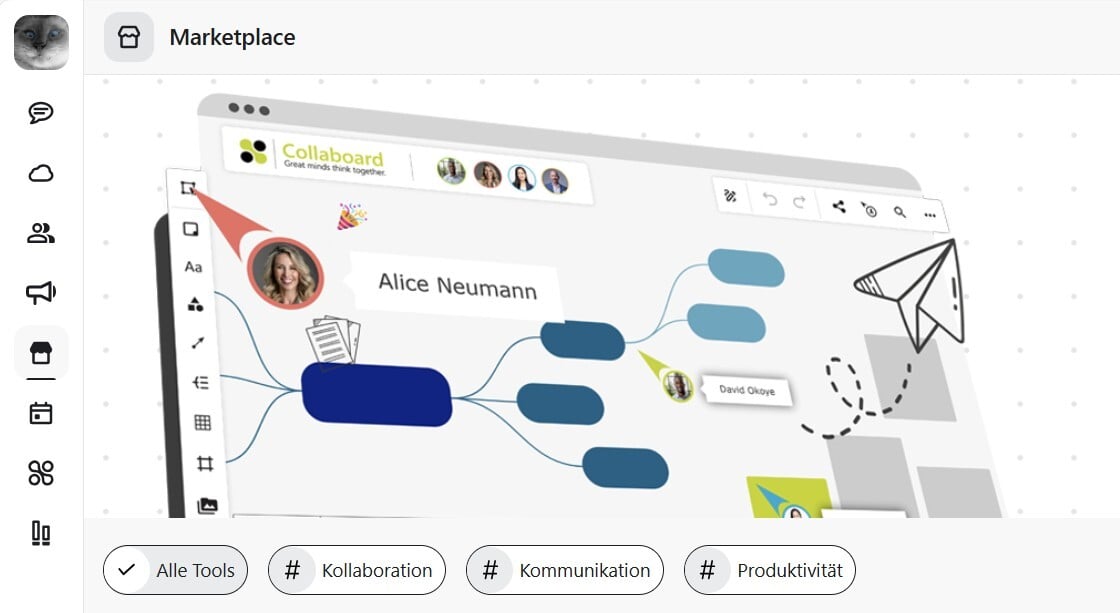
Task: Filter by Kollaboration tag
Action: pos(357,571)
